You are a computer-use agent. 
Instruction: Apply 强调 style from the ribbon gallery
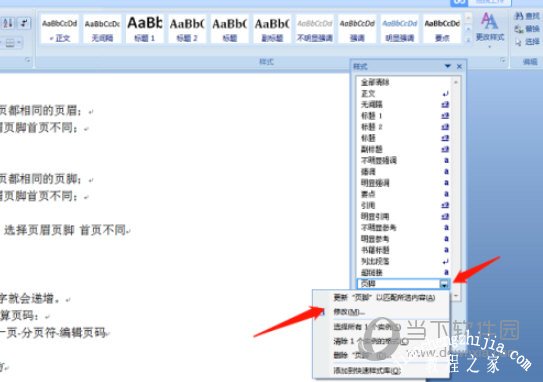point(357,29)
